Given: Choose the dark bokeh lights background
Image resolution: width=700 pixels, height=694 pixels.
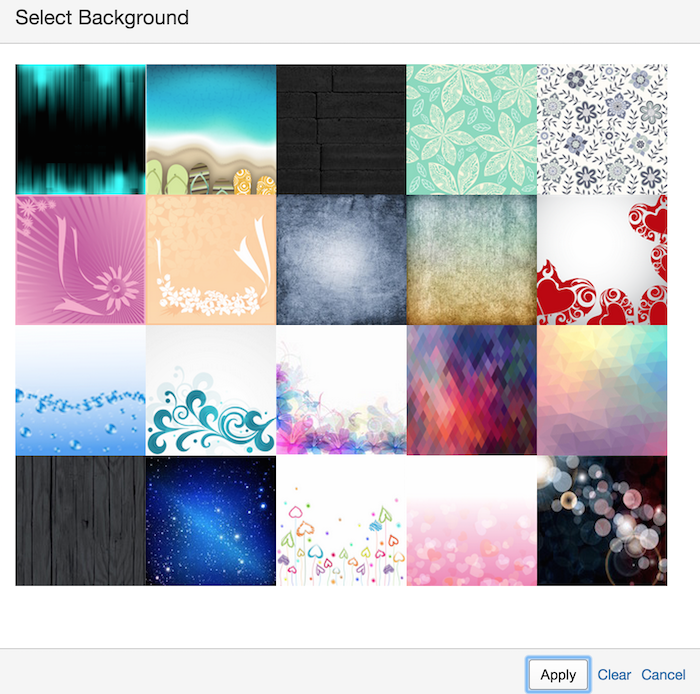Looking at the screenshot, I should click(602, 520).
